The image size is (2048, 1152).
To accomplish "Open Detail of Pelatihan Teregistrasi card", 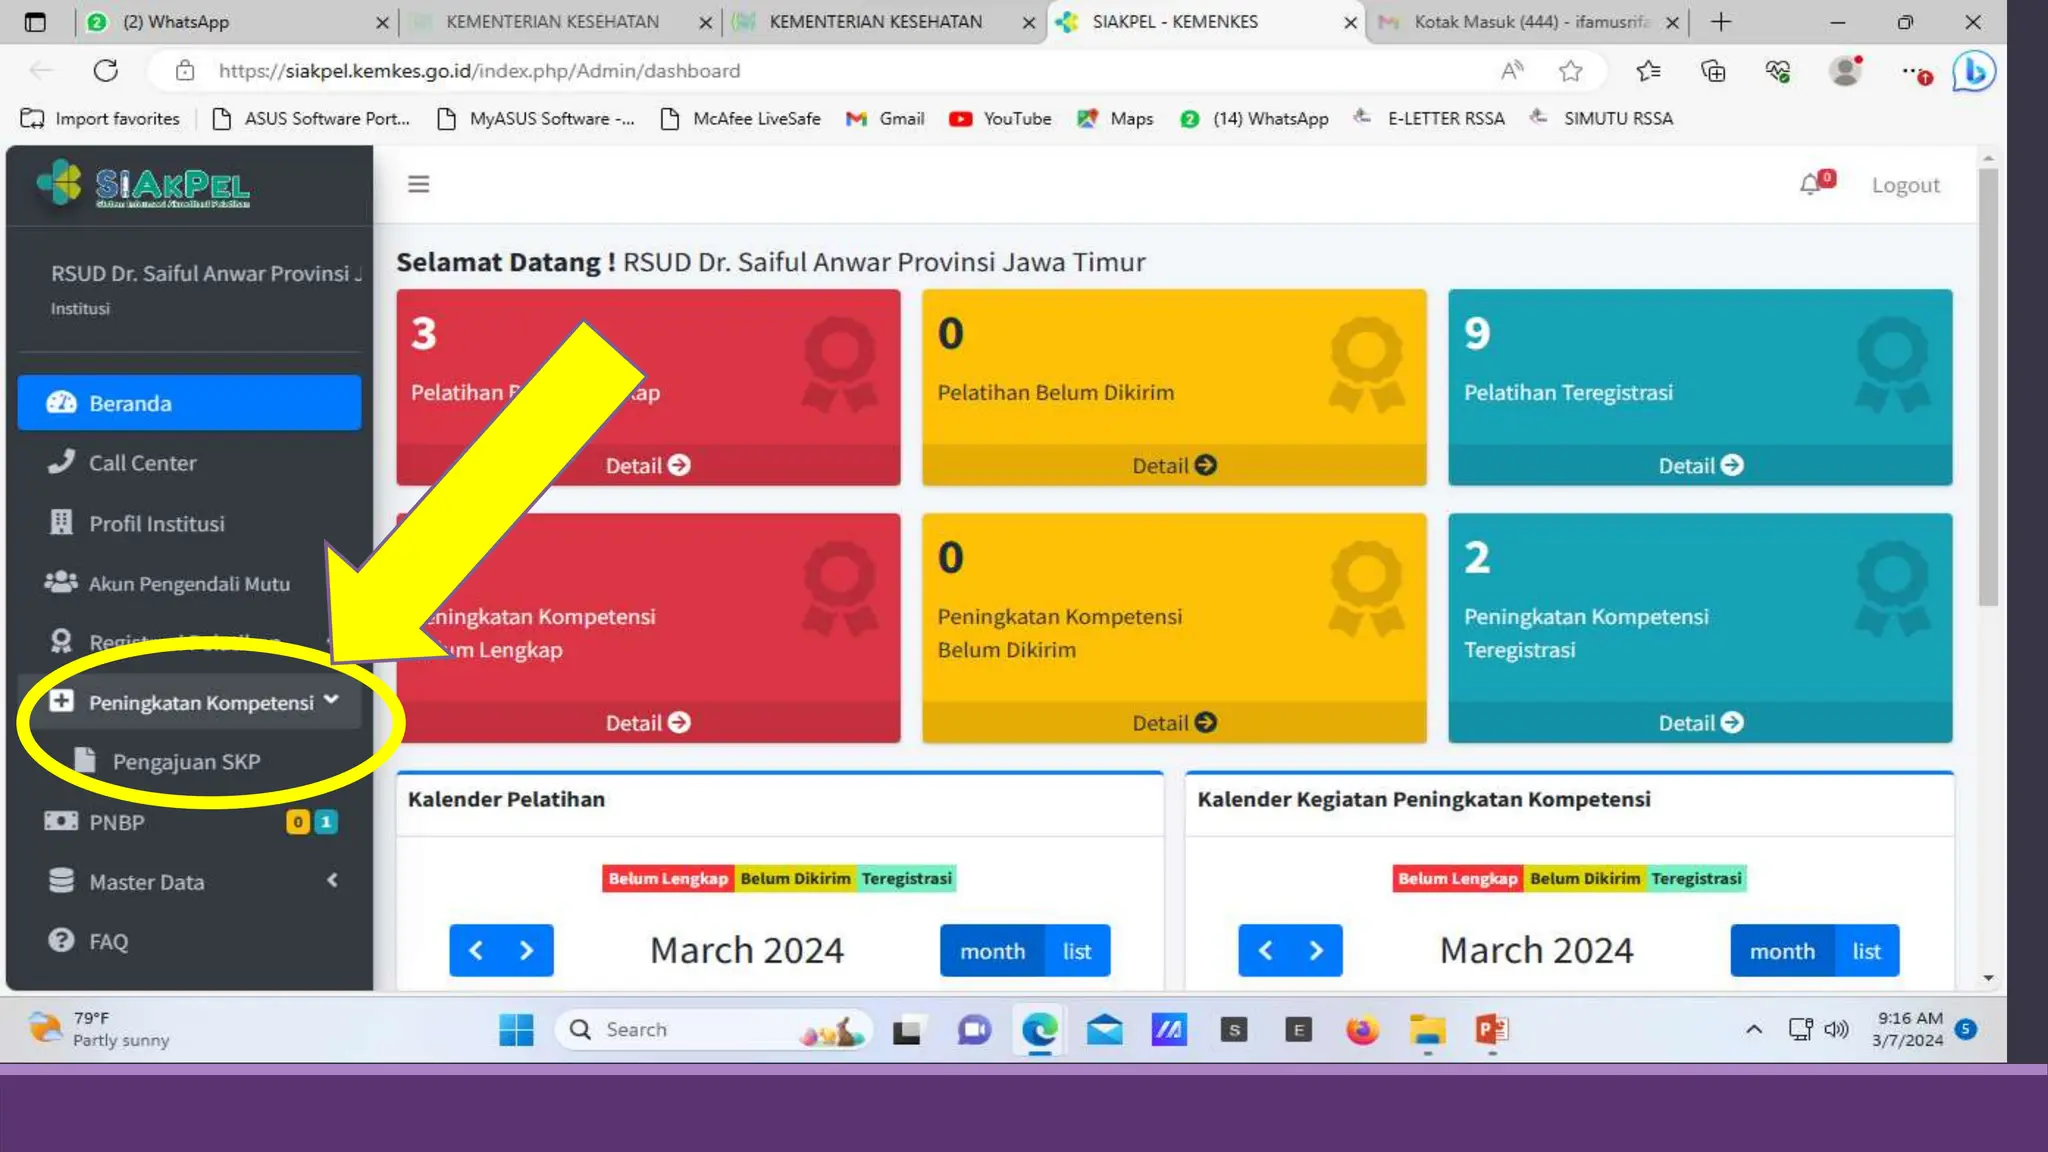I will 1699,465.
